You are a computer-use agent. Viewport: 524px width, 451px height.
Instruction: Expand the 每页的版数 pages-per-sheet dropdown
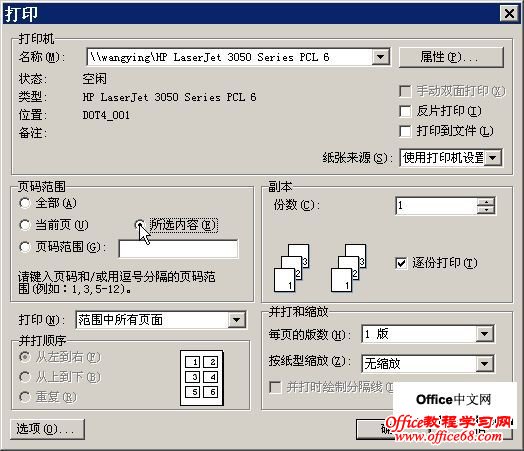(485, 334)
